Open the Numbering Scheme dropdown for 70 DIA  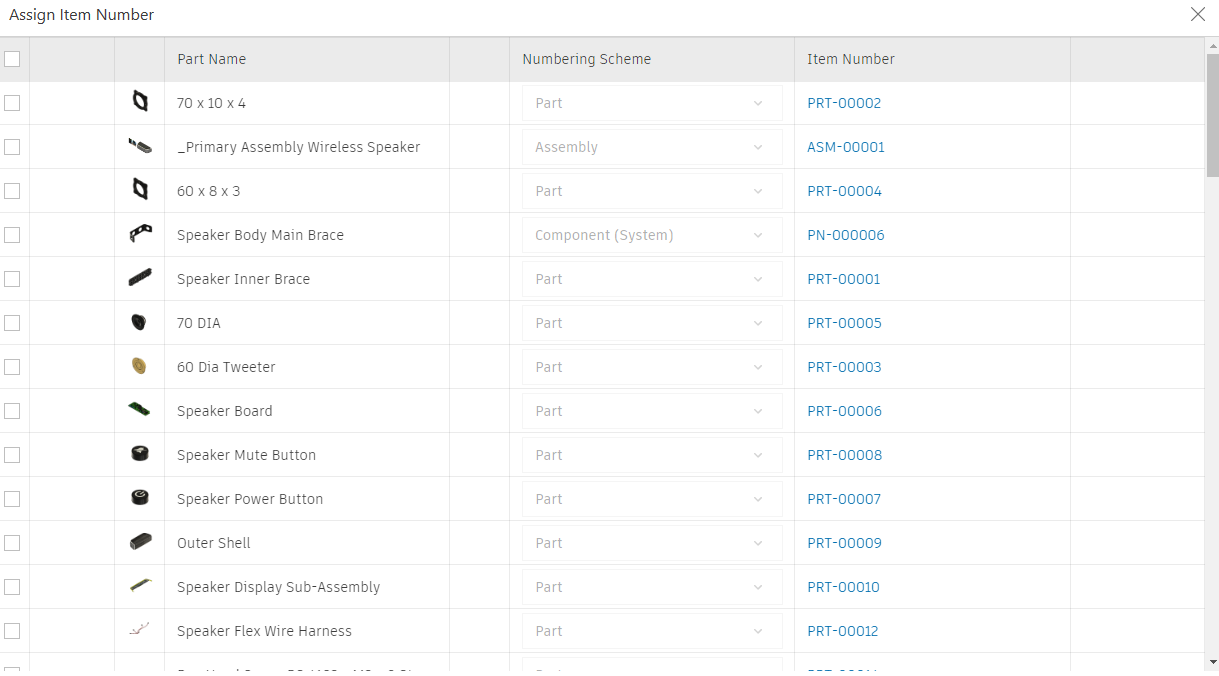(x=651, y=323)
